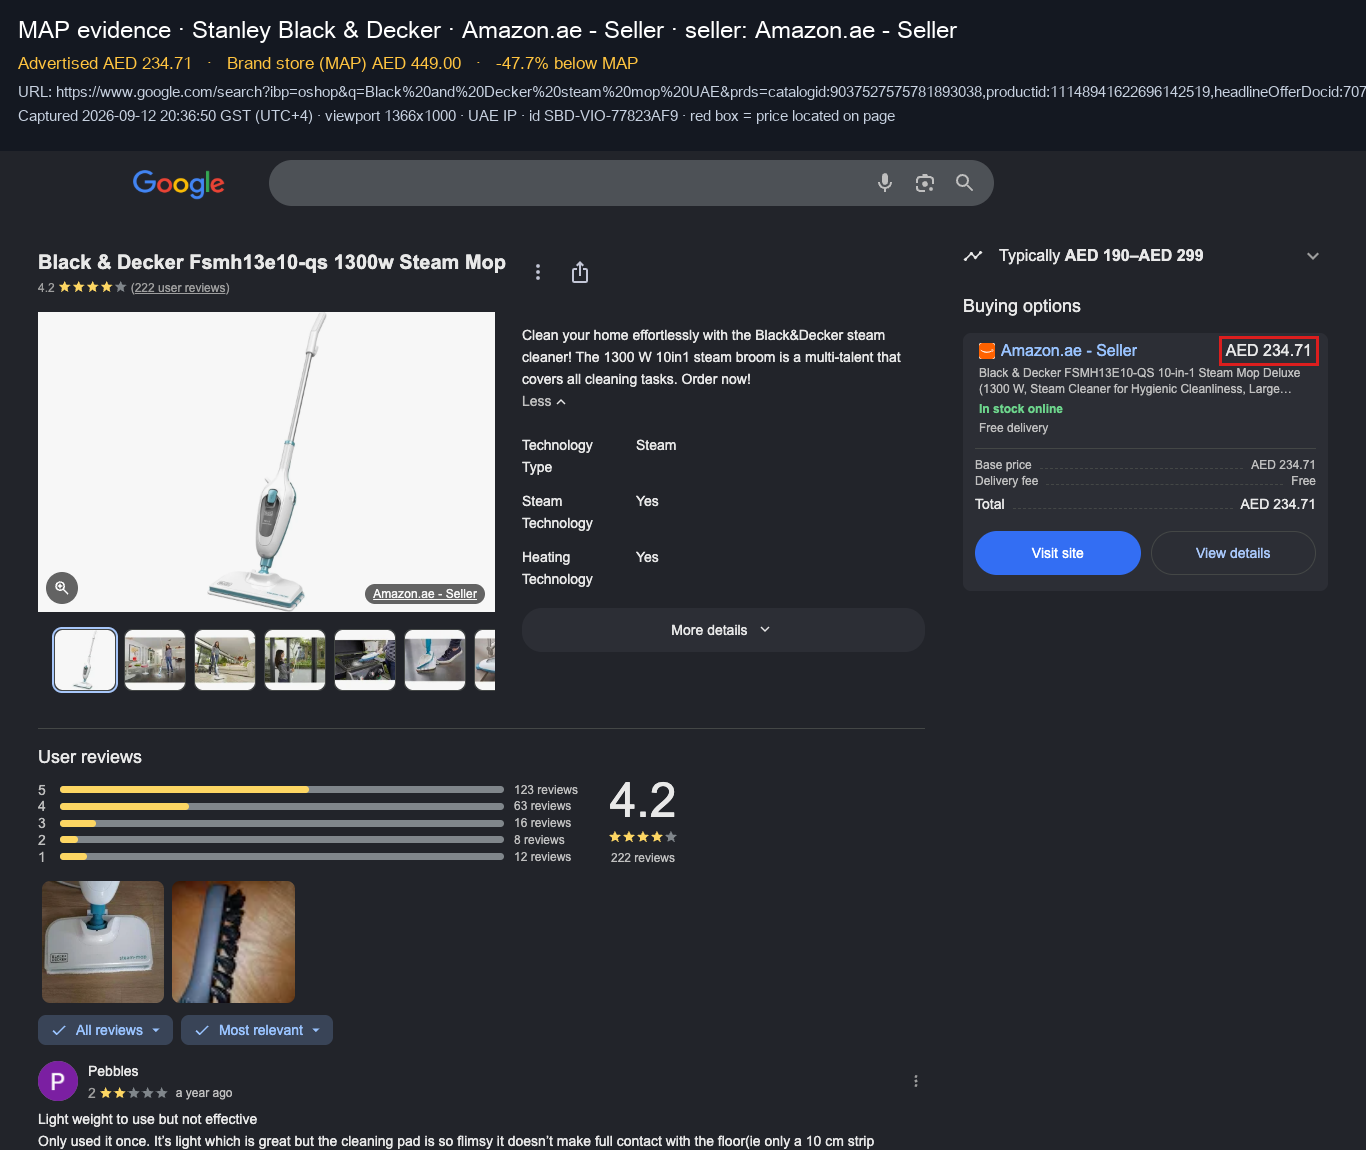Click the View details button

pos(1233,553)
